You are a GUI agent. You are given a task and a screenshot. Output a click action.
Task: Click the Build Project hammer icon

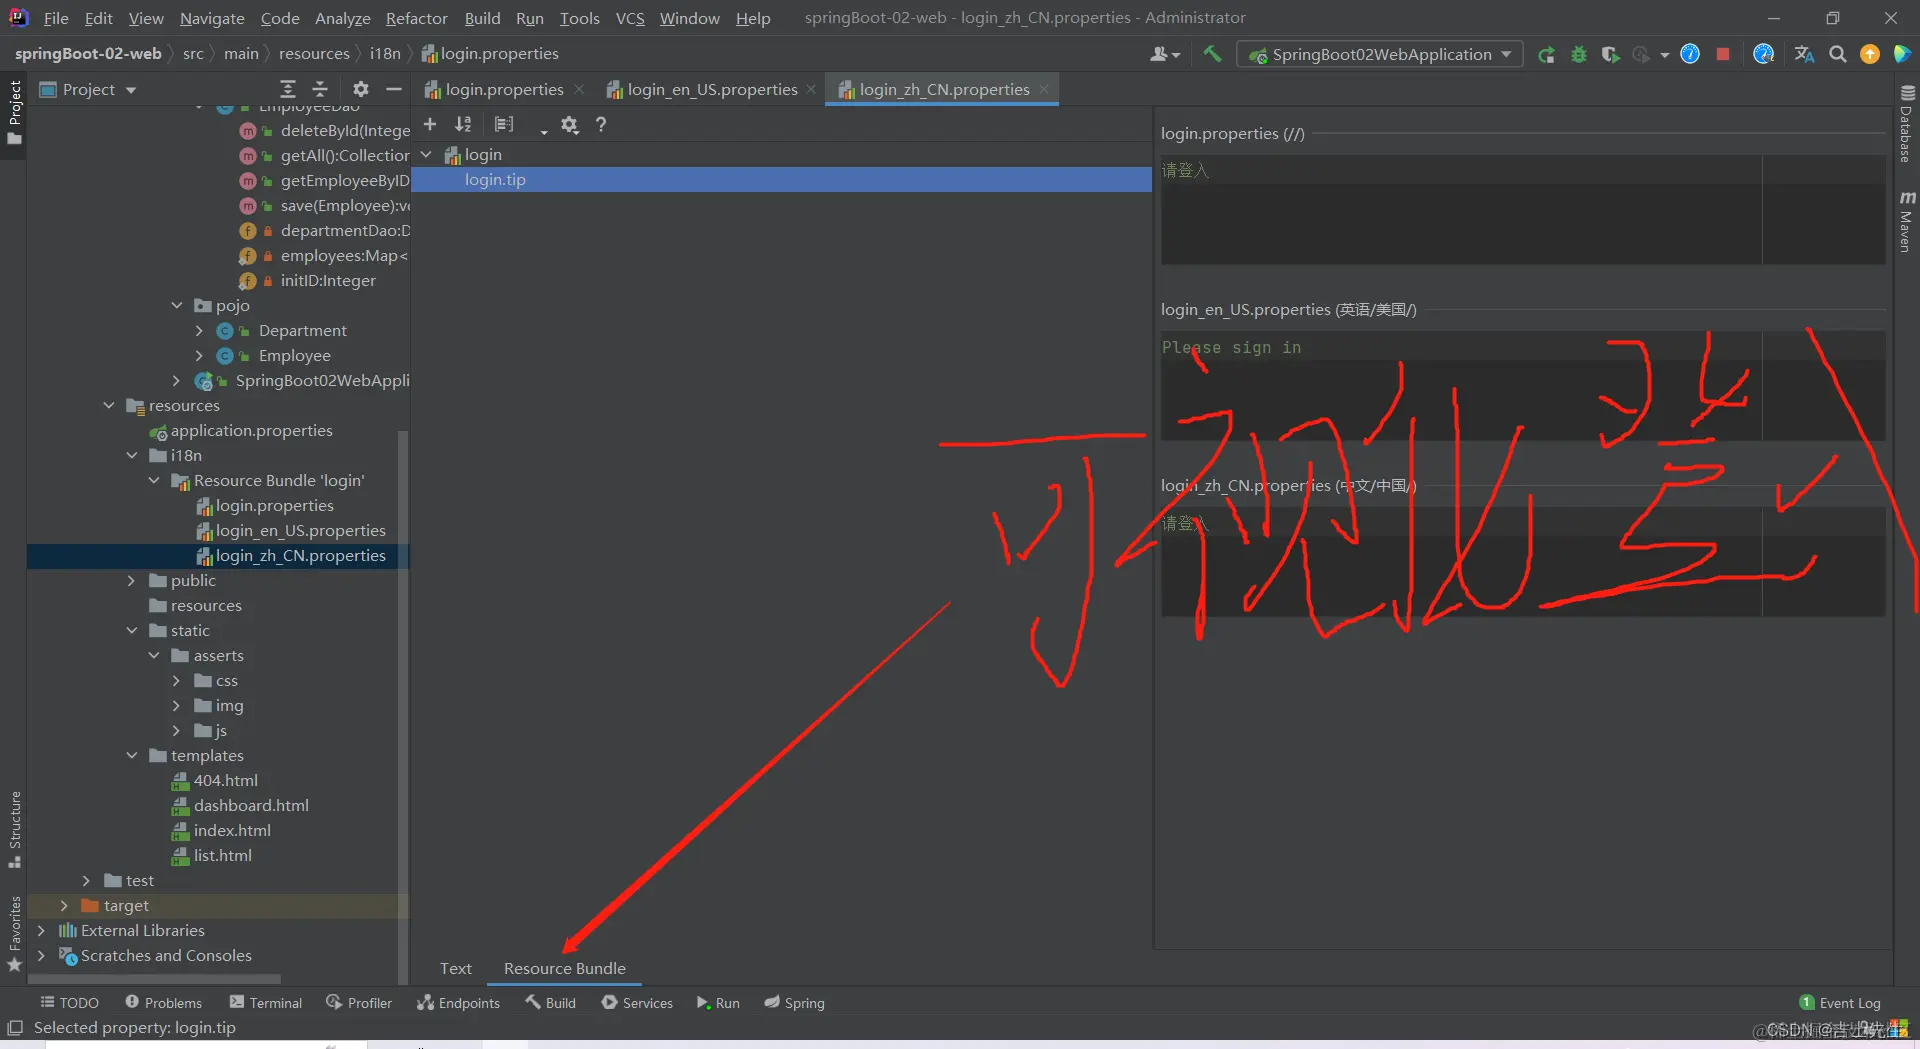pos(1212,54)
